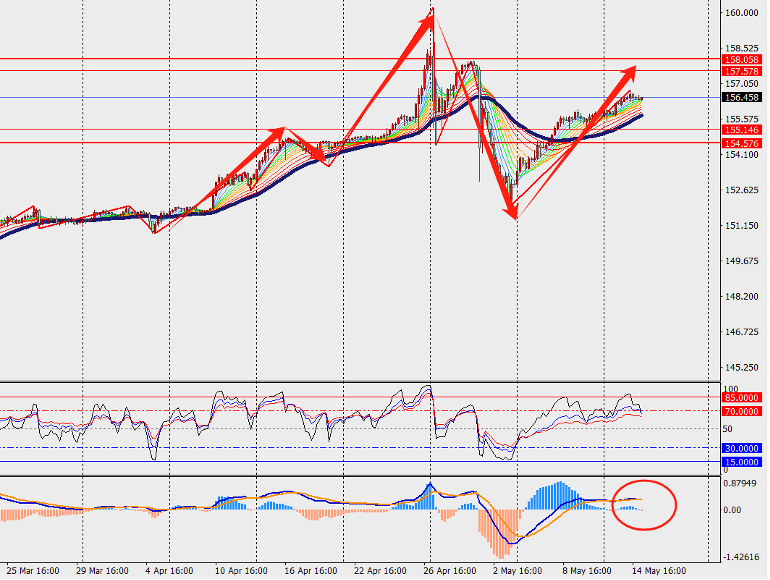Click the 70.0000 oscillator level label
This screenshot has width=770, height=580.
pyautogui.click(x=742, y=411)
